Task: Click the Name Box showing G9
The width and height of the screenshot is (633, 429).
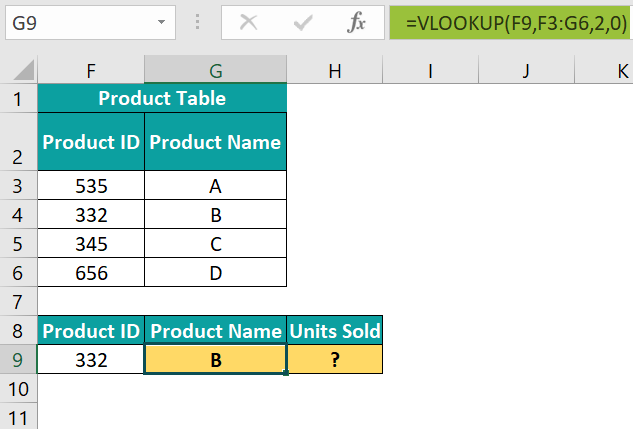Action: (90, 23)
